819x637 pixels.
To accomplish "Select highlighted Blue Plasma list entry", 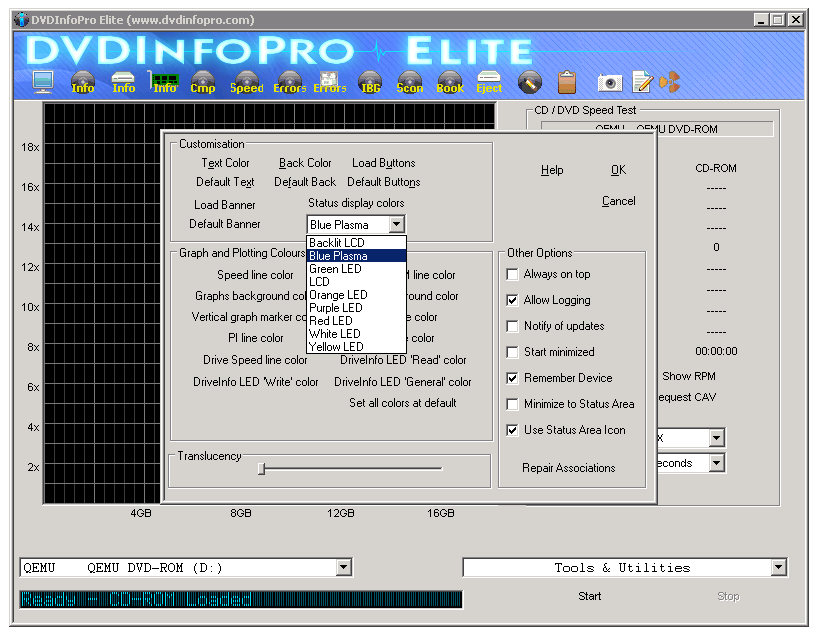I will click(x=356, y=256).
